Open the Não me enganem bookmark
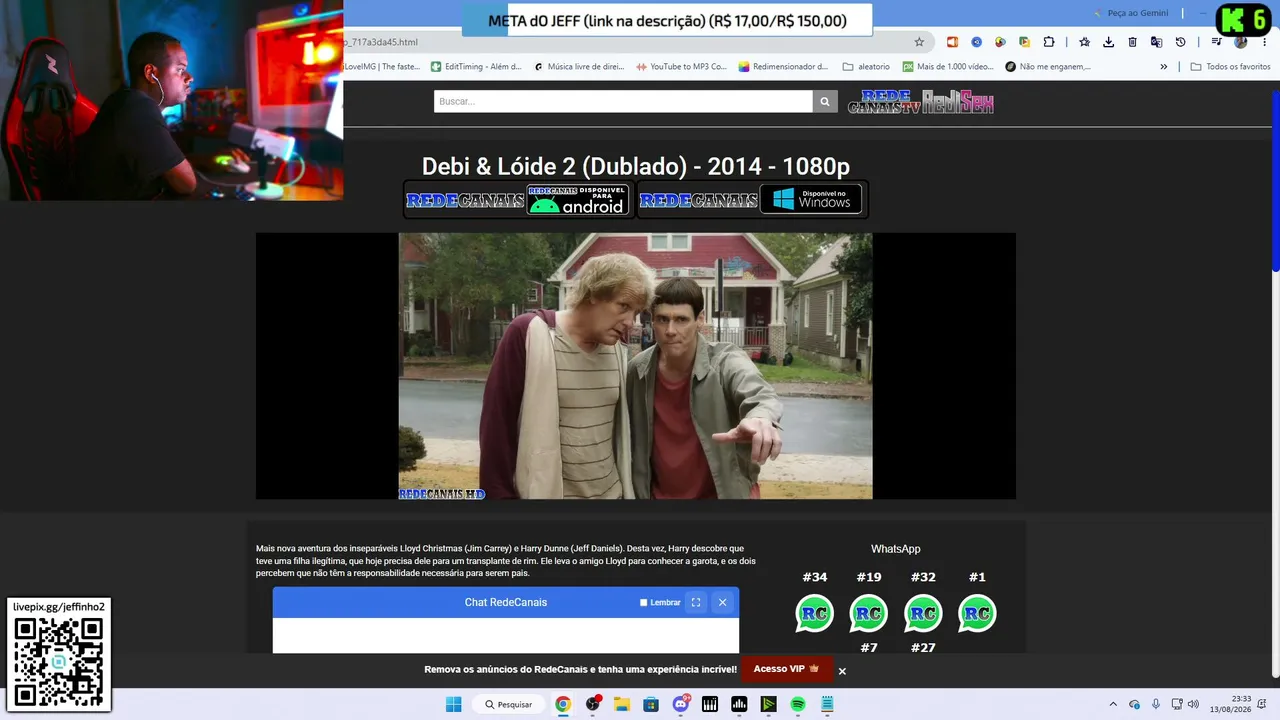 1048,67
